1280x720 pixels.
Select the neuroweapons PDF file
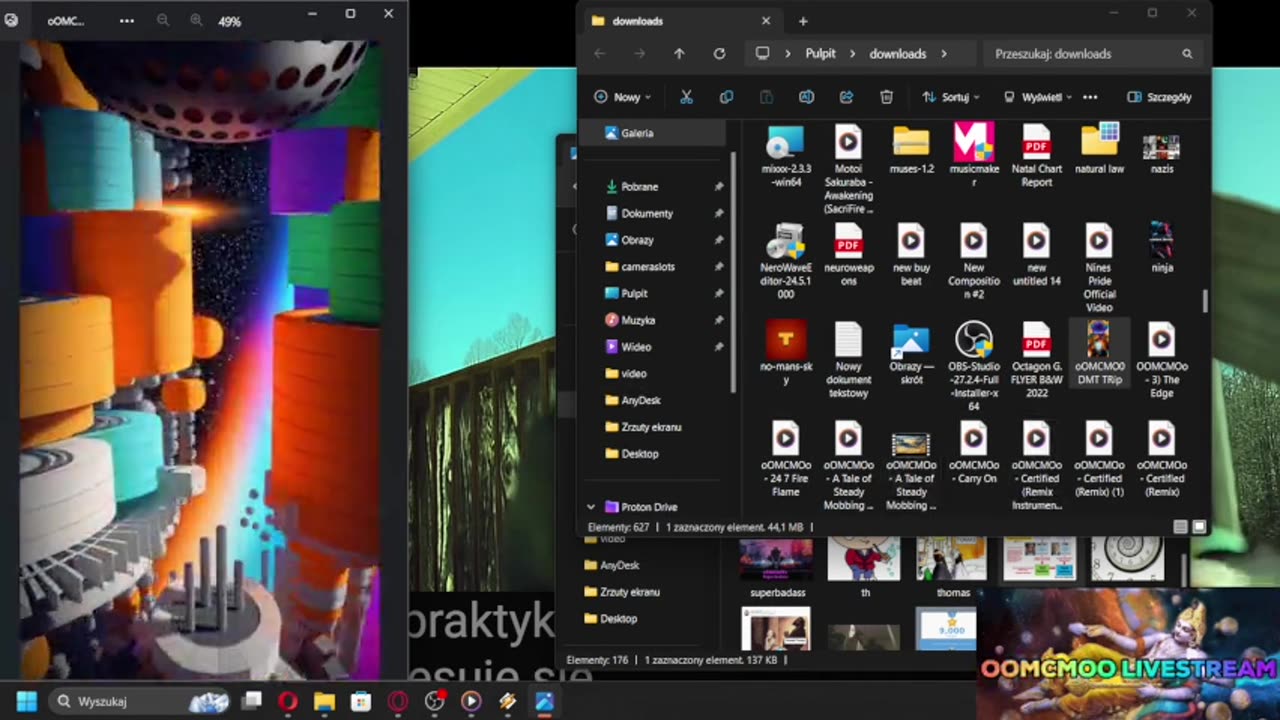[848, 255]
